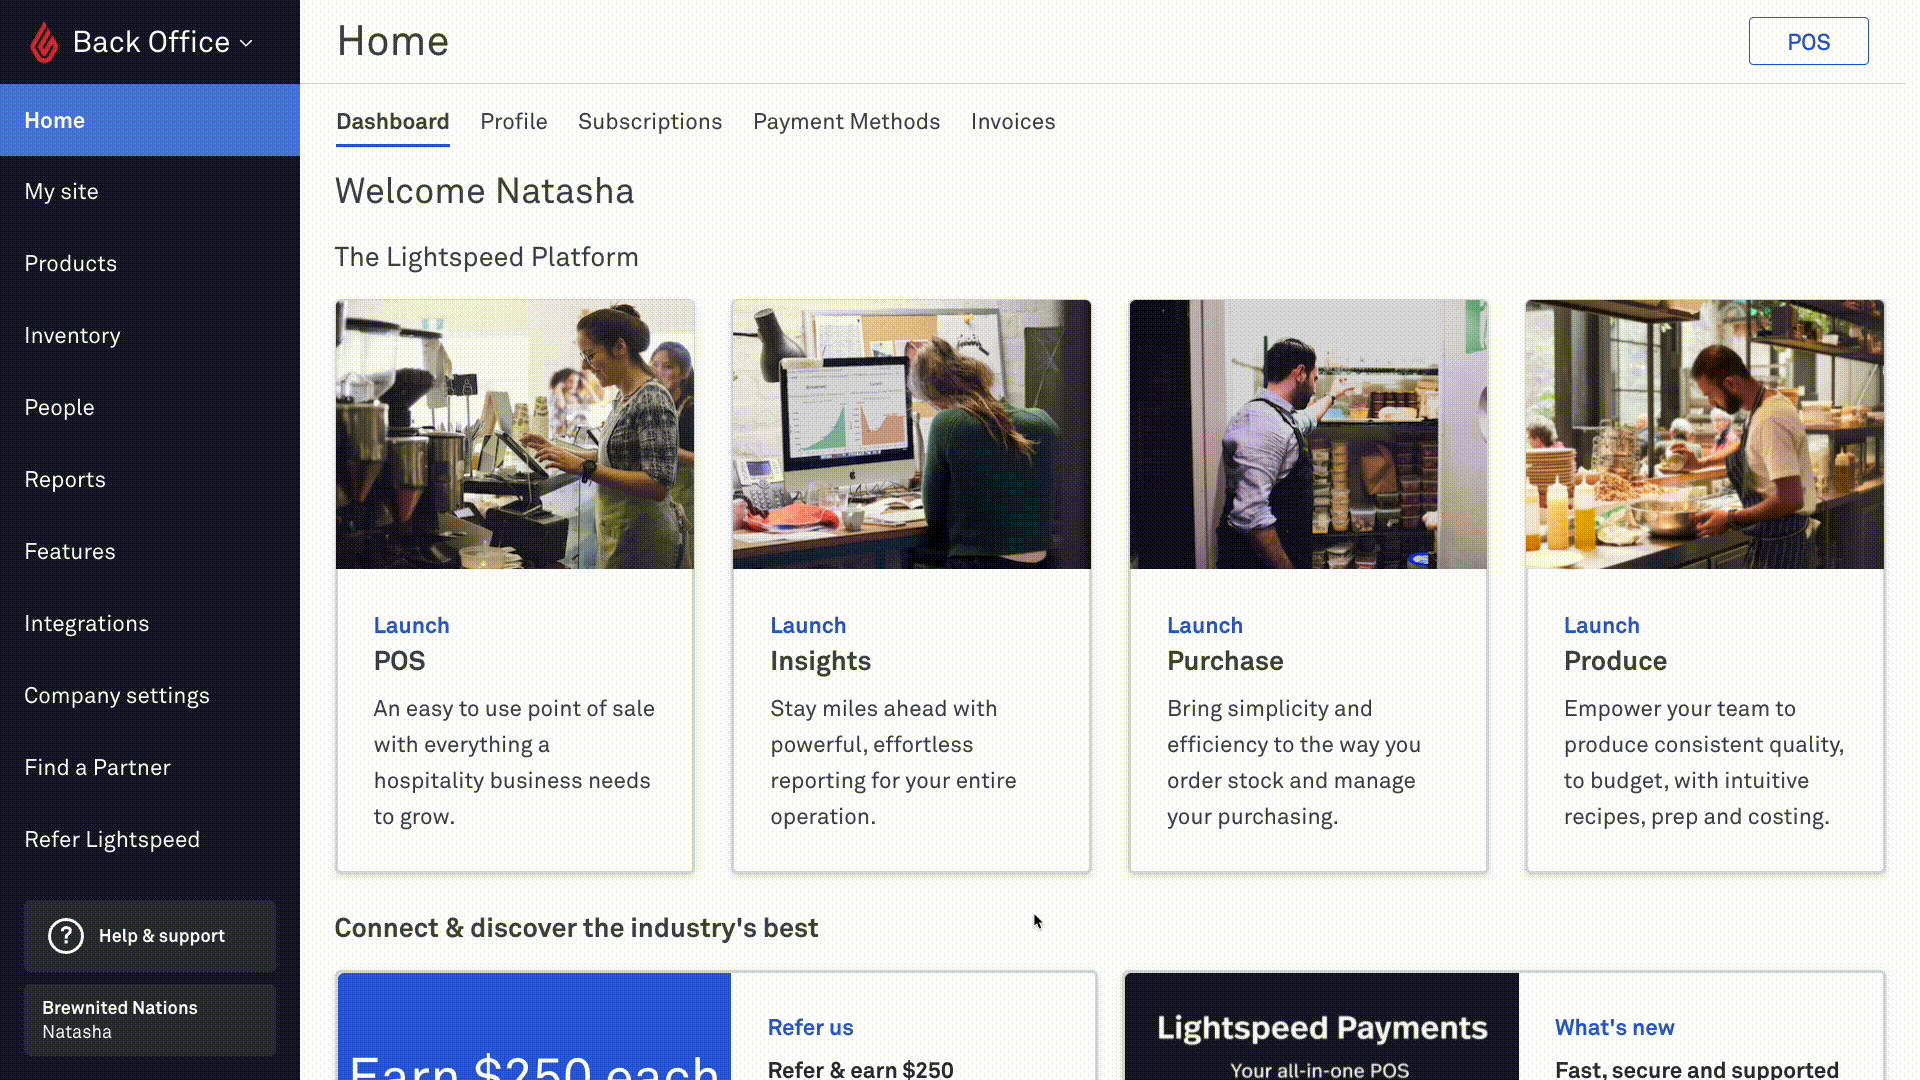Image resolution: width=1920 pixels, height=1080 pixels.
Task: Open the Reports section icon
Action: [x=65, y=479]
